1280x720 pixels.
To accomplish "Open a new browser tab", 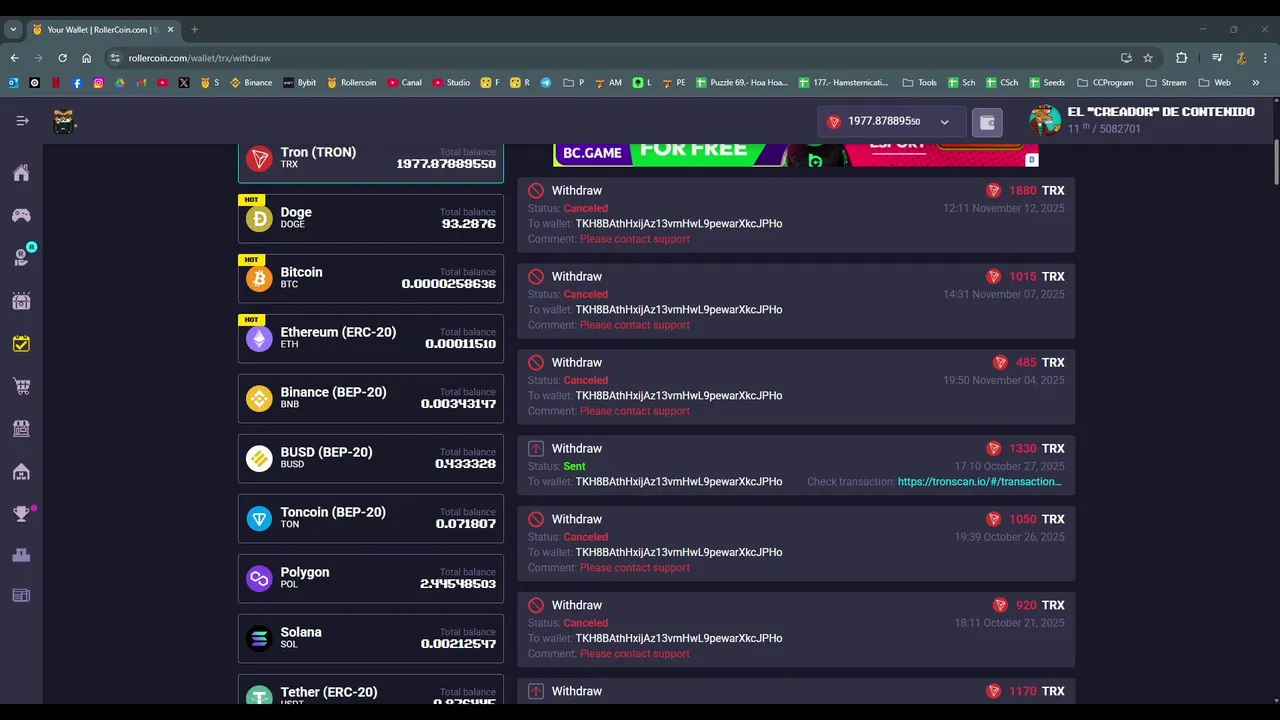I will tap(194, 30).
